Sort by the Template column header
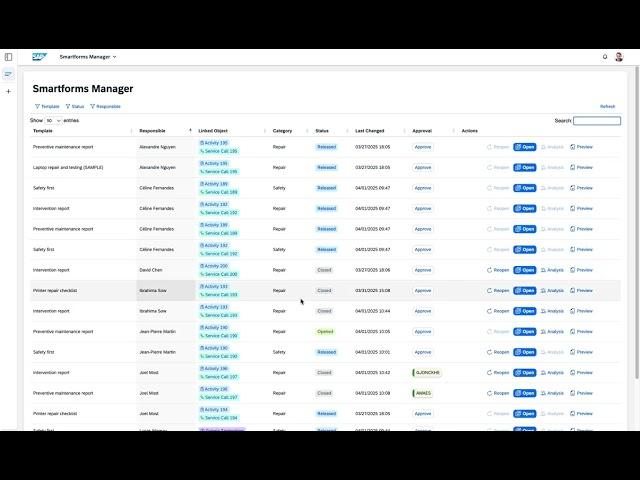Image resolution: width=640 pixels, height=480 pixels. coord(43,131)
